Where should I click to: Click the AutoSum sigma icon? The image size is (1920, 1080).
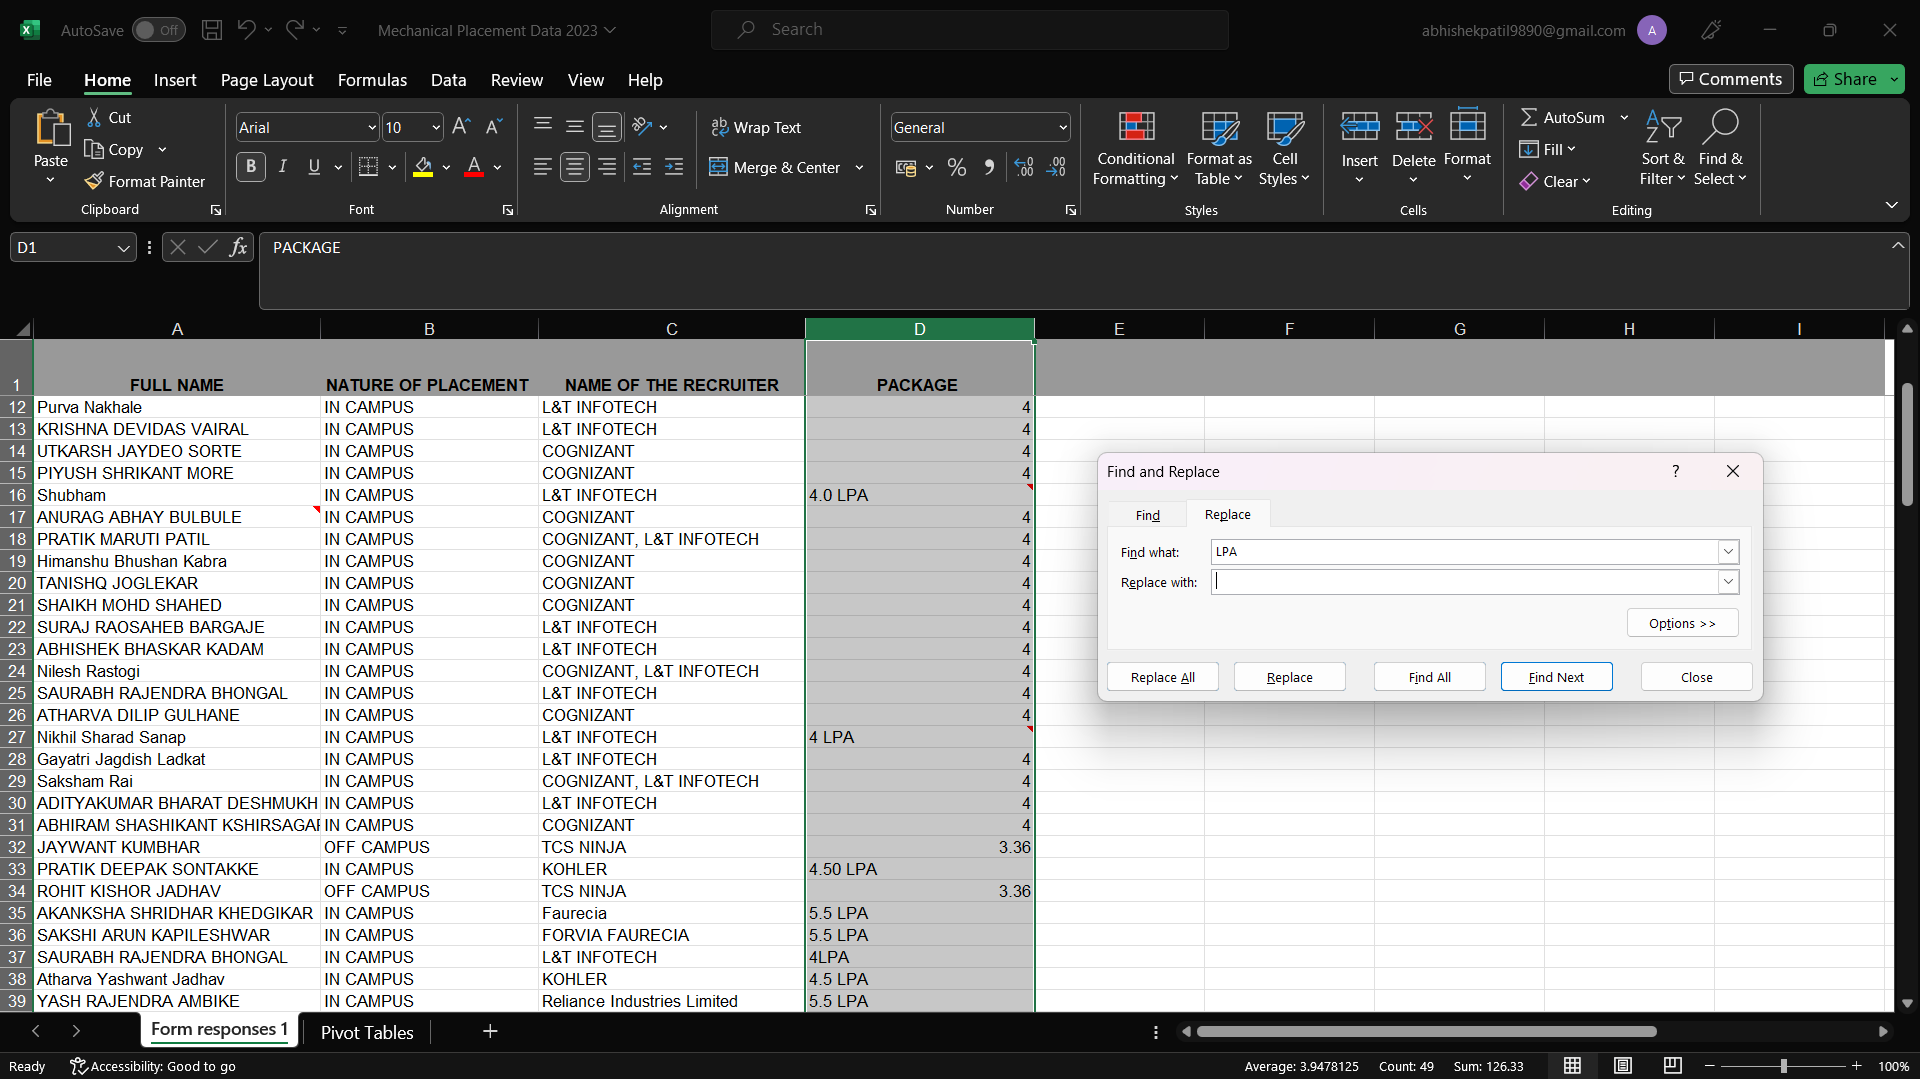coord(1528,117)
